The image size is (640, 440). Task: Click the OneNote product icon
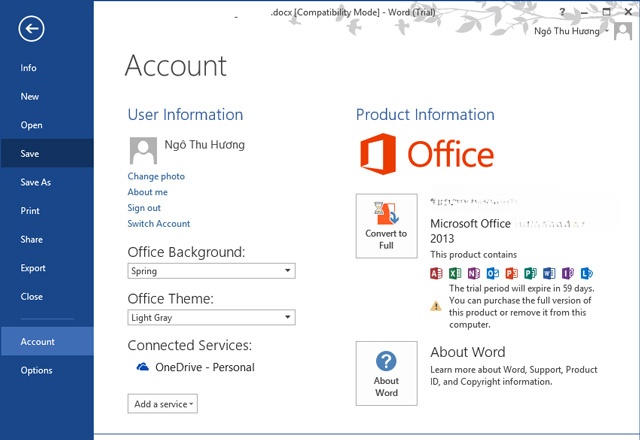[x=473, y=273]
